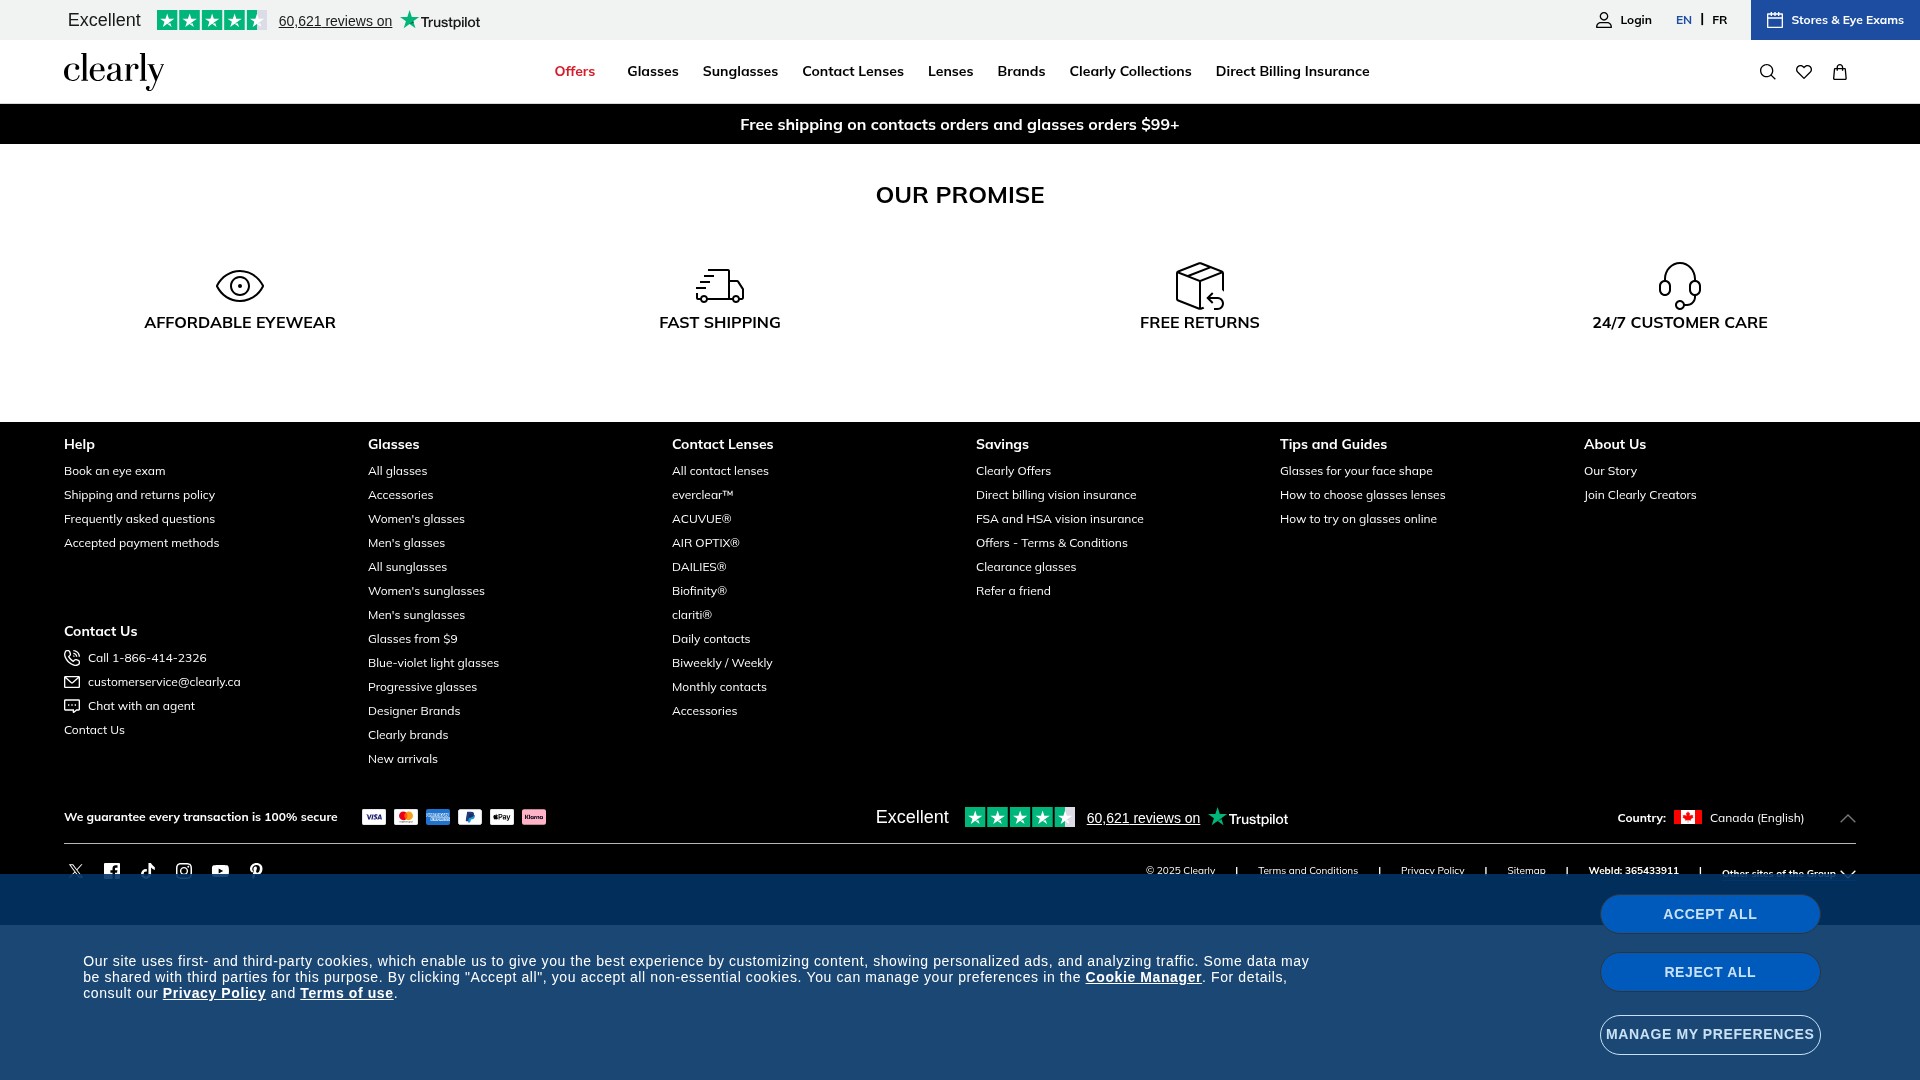
Task: Click the free shipping promo banner
Action: pos(960,124)
